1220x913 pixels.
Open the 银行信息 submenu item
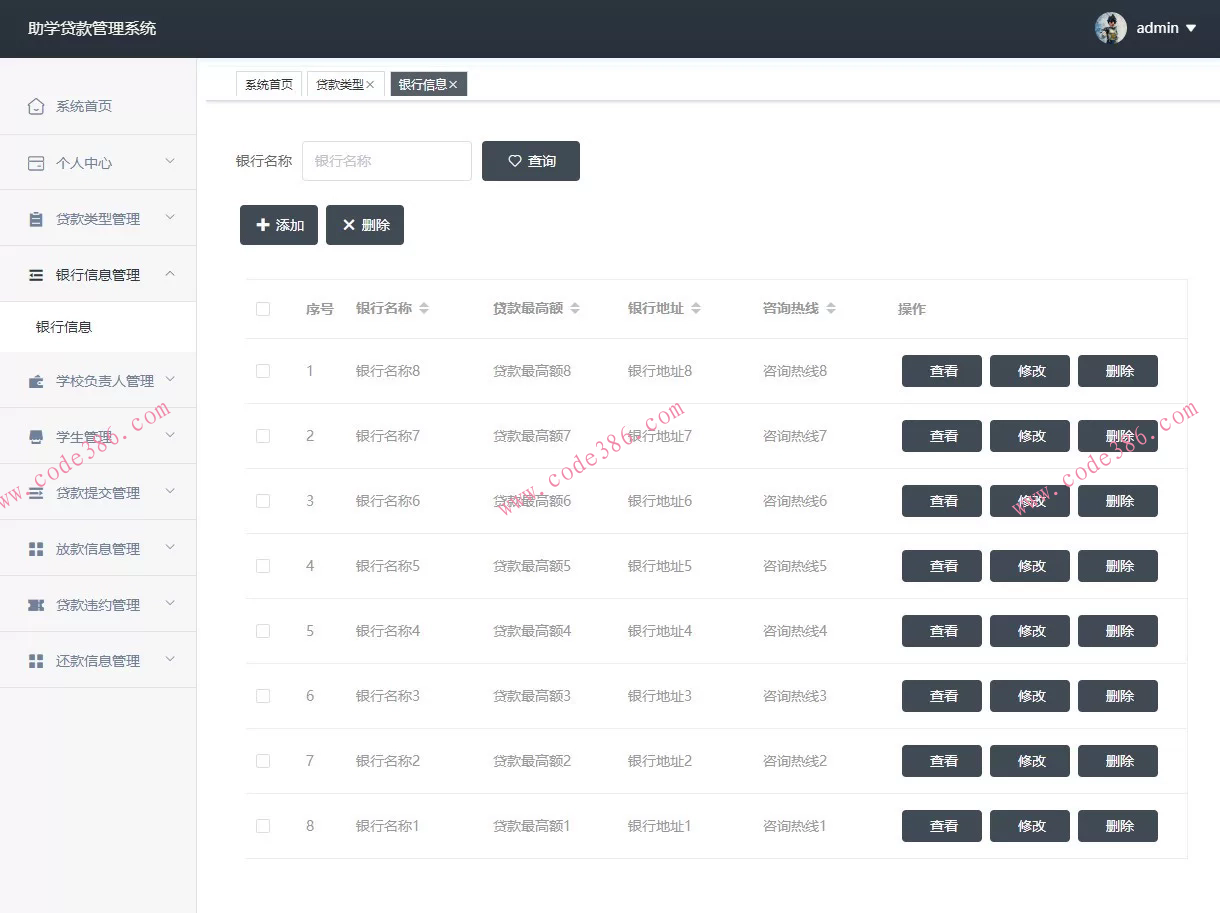64,327
